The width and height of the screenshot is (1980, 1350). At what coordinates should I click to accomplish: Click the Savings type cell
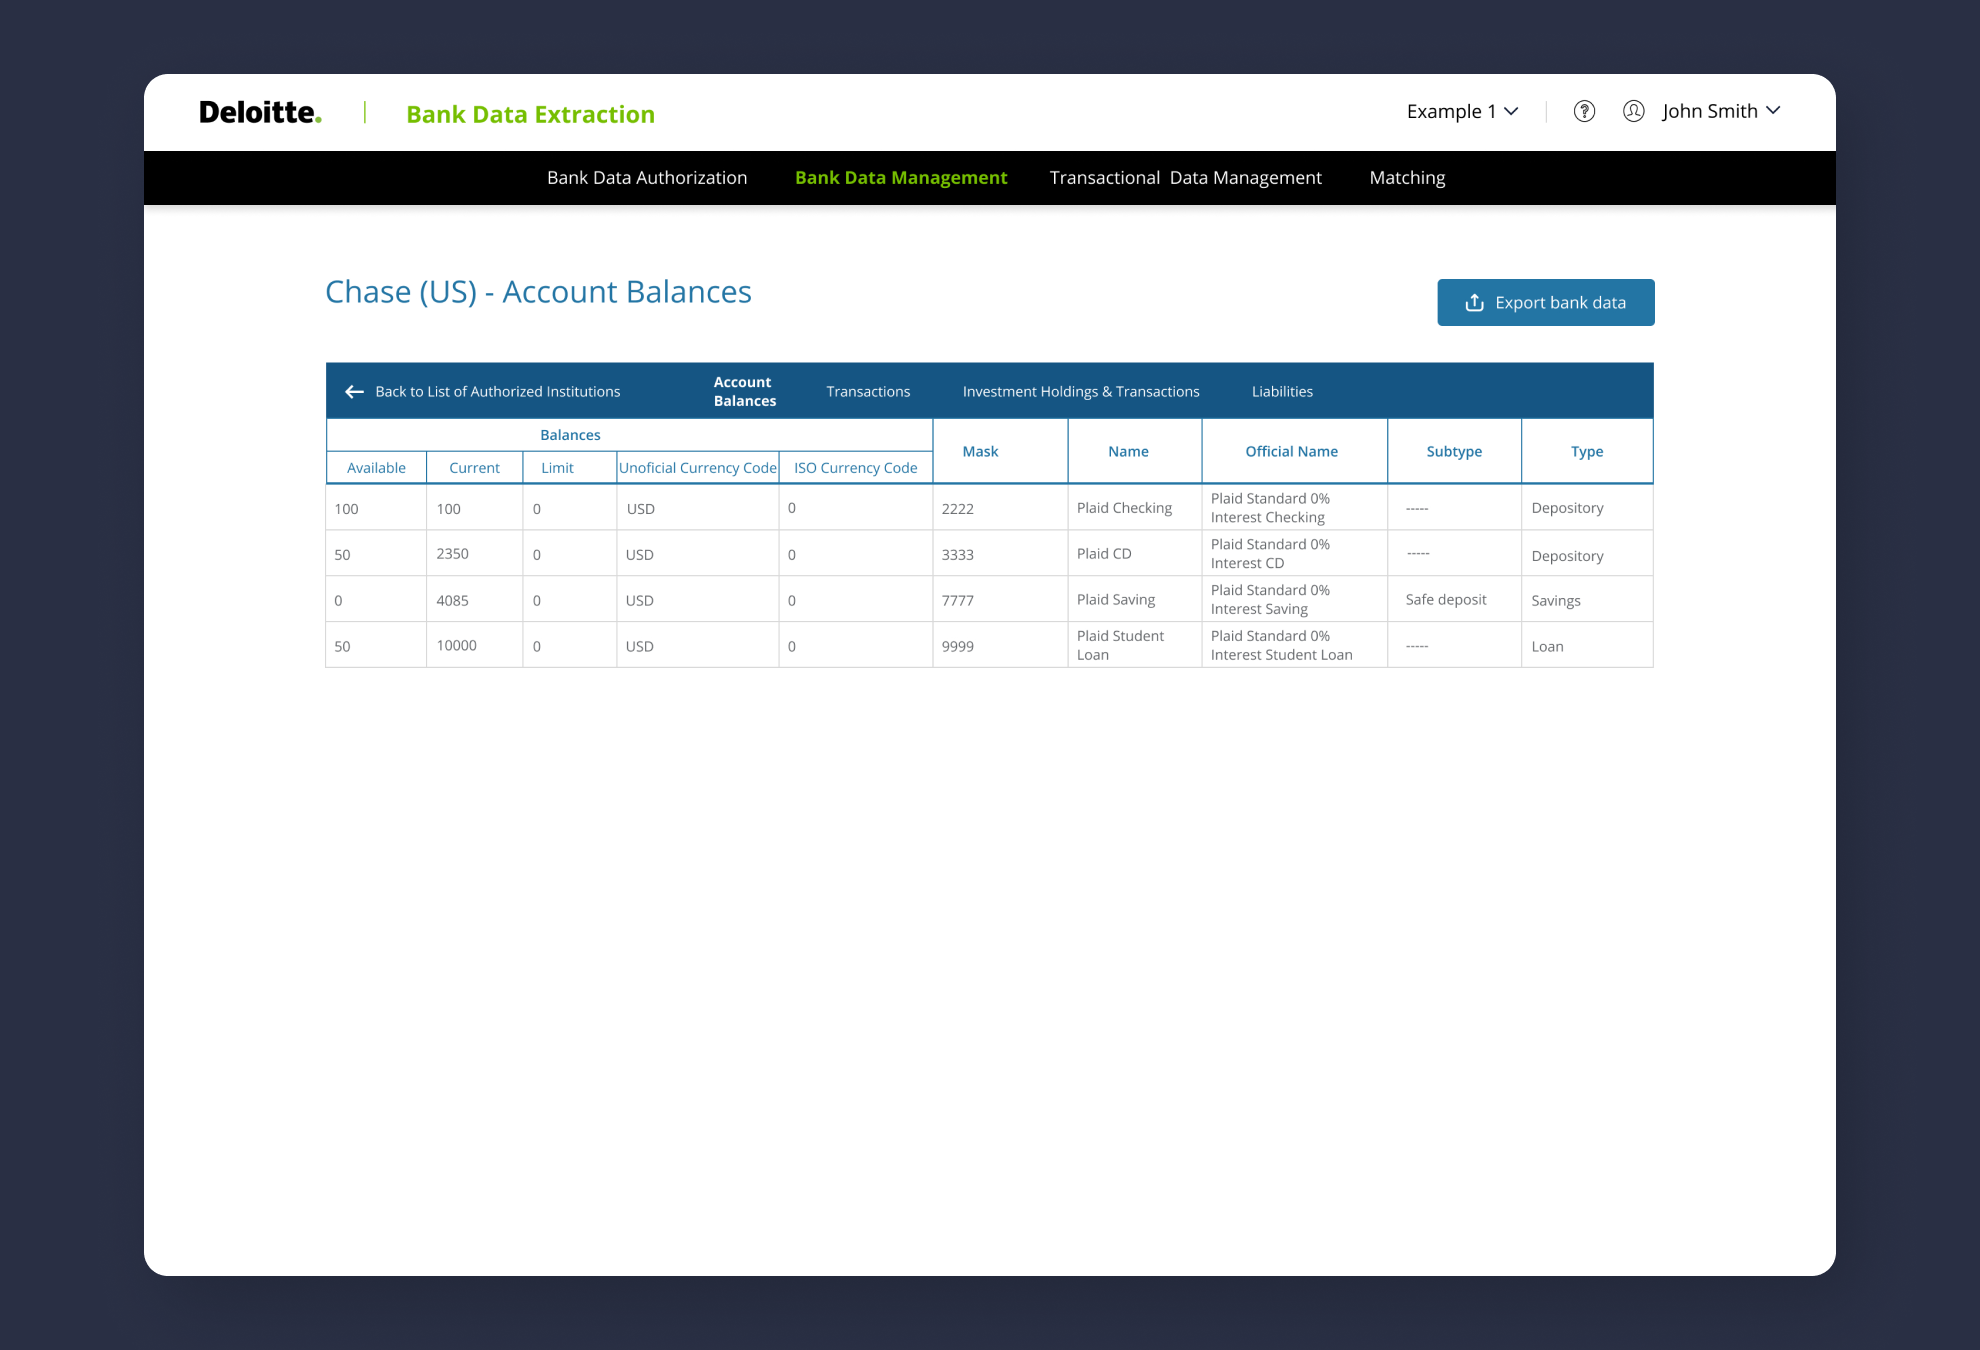(x=1587, y=600)
